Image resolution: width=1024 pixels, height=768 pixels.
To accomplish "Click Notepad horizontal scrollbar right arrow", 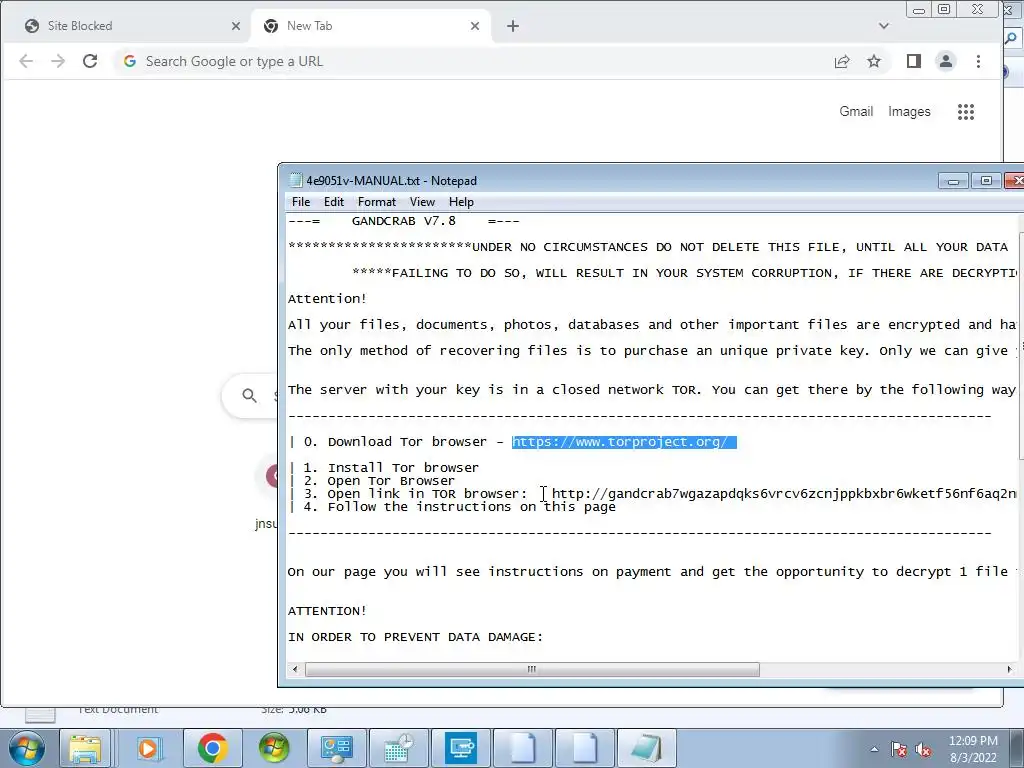I will (1010, 669).
